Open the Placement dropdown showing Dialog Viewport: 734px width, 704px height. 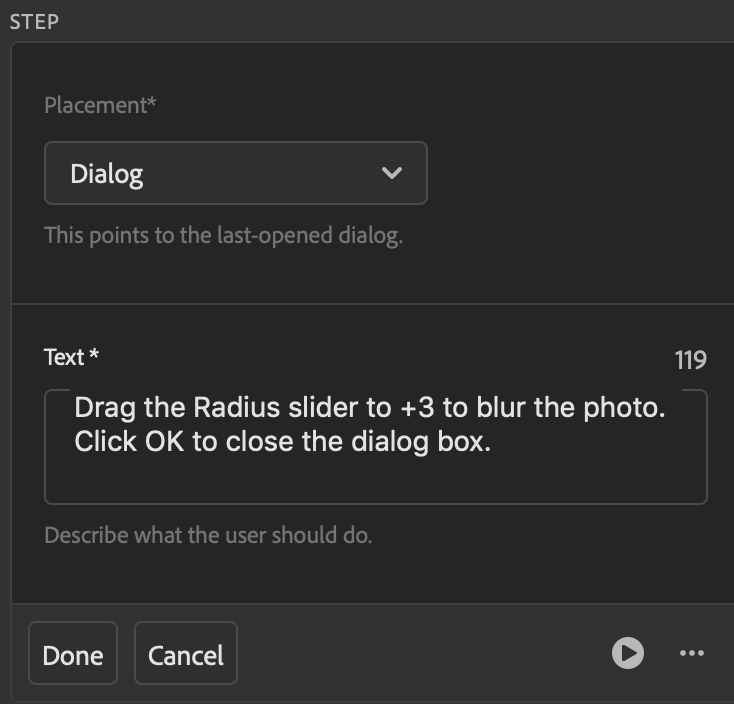(x=235, y=173)
